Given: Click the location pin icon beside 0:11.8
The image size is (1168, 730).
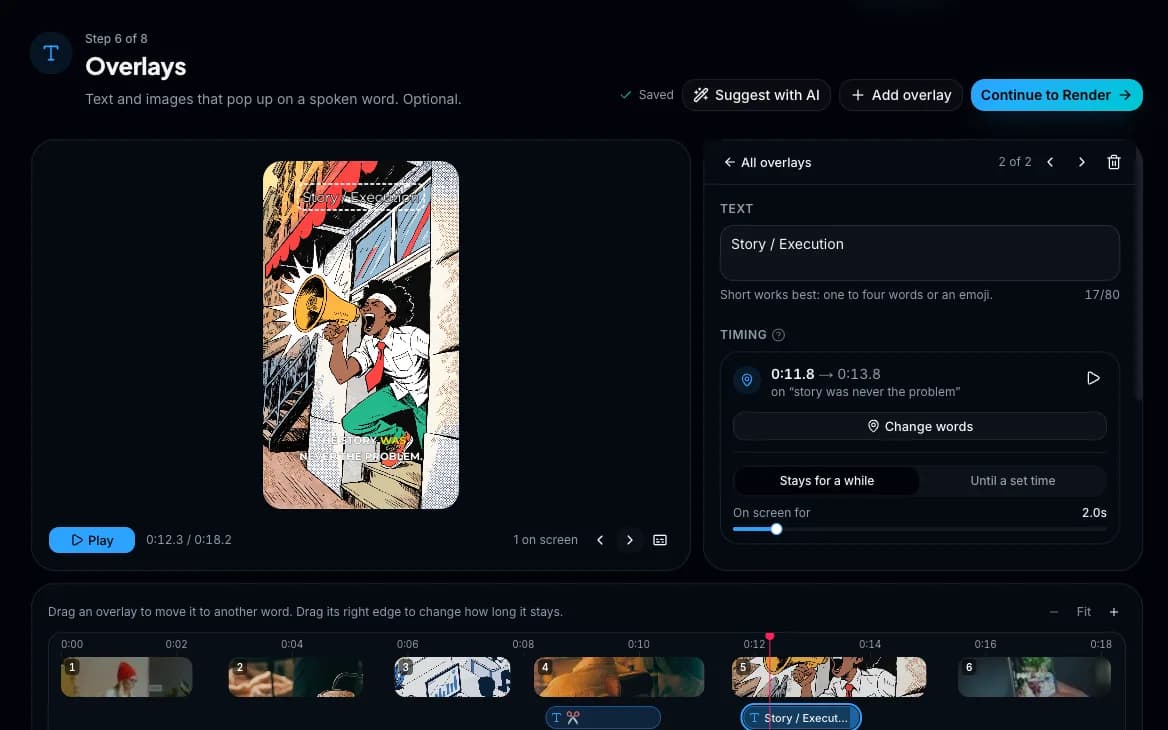Looking at the screenshot, I should pos(746,380).
